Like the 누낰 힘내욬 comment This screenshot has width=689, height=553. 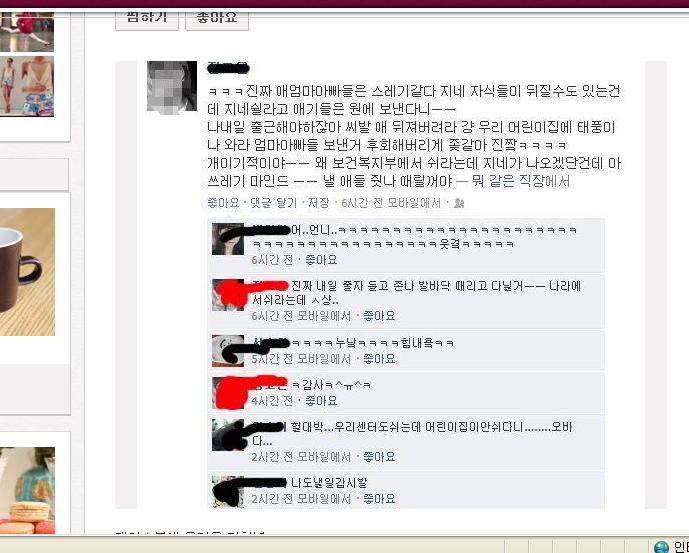(379, 359)
